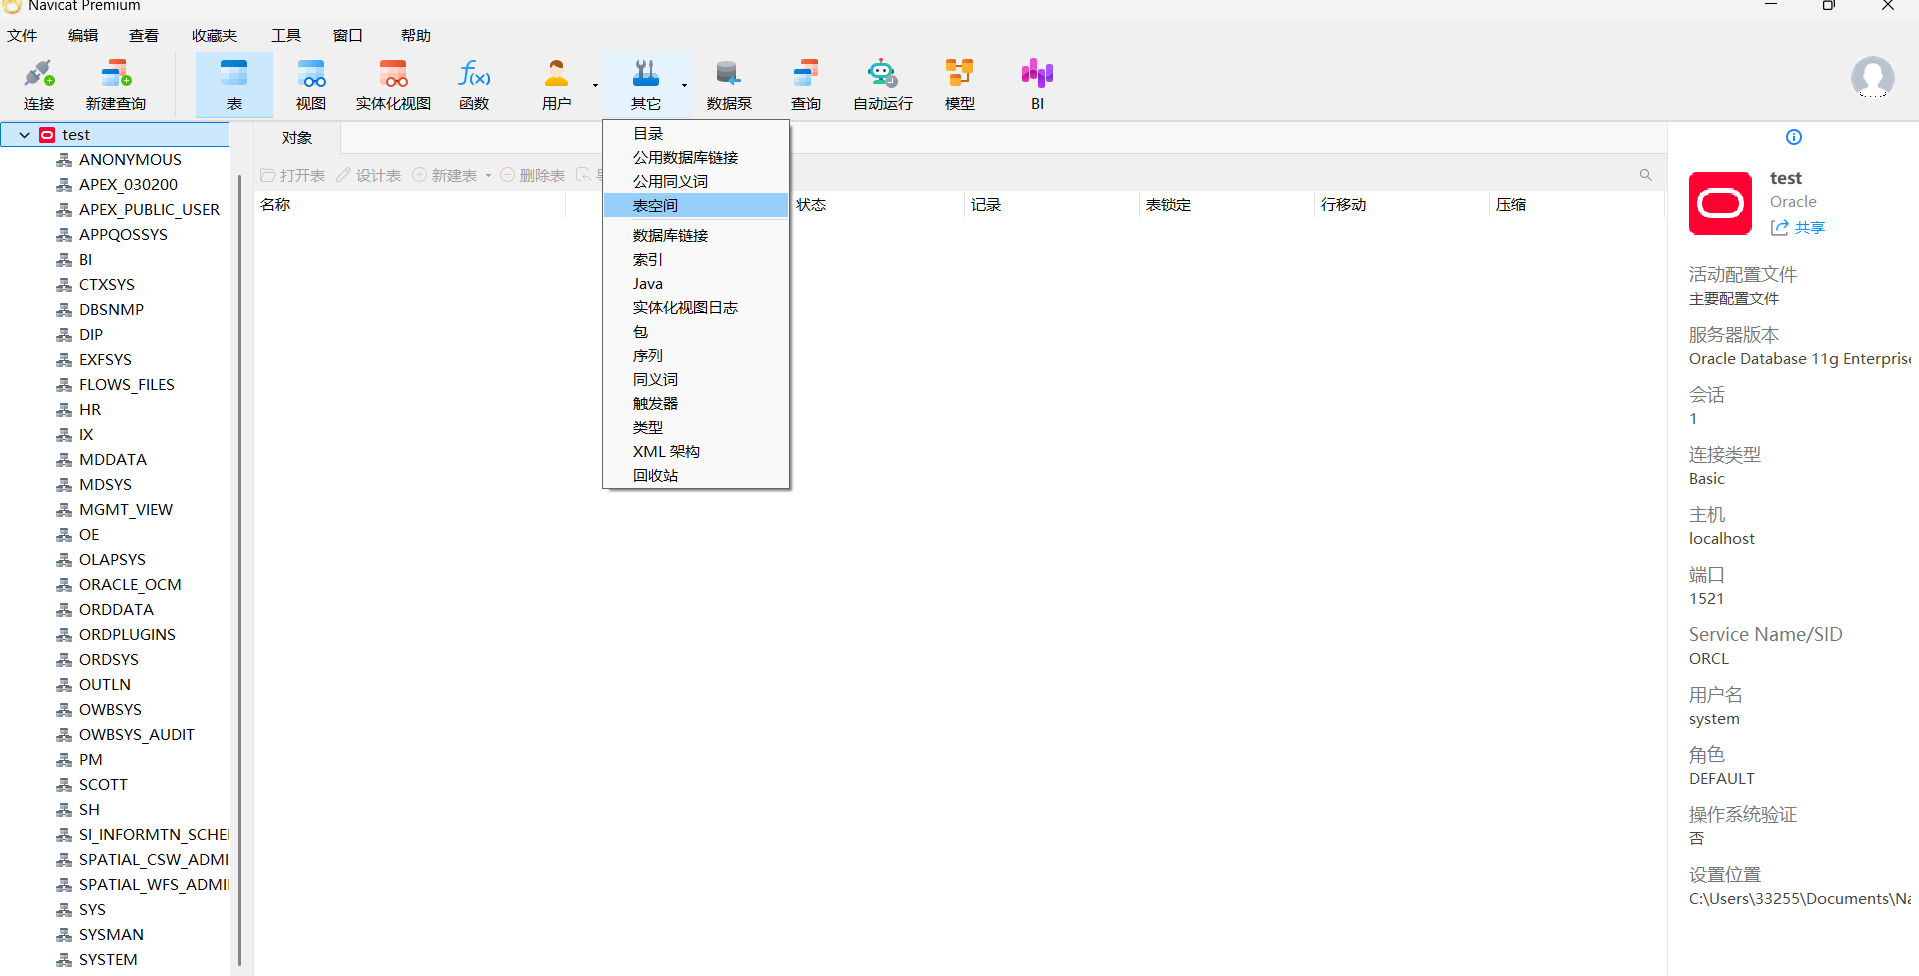Expand the Others (其它) dropdown arrow
This screenshot has width=1919, height=976.
pos(684,85)
